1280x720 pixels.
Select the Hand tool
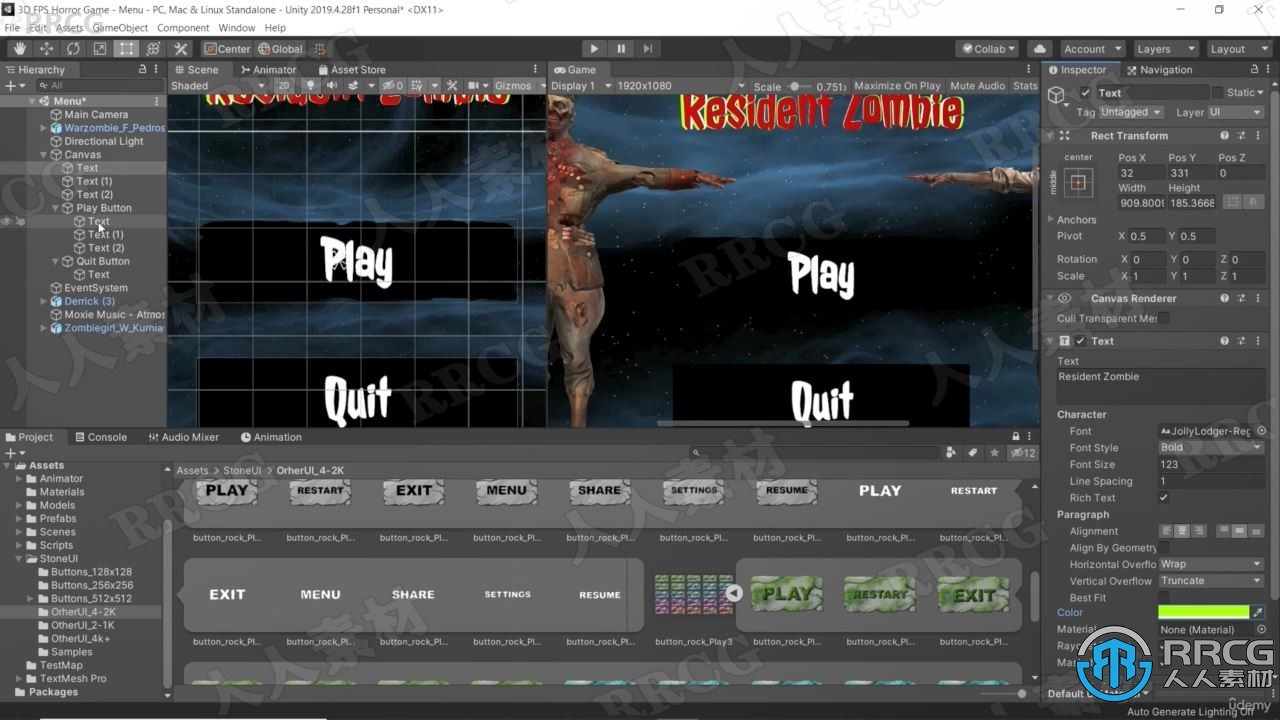[x=20, y=48]
